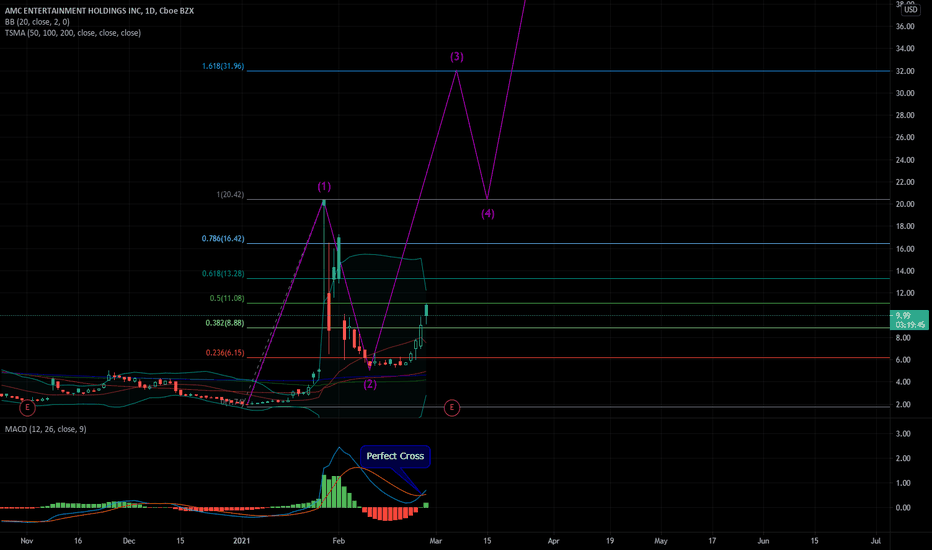Click the current price tag 9.99
Viewport: 932px width, 550px height.
tap(909, 320)
